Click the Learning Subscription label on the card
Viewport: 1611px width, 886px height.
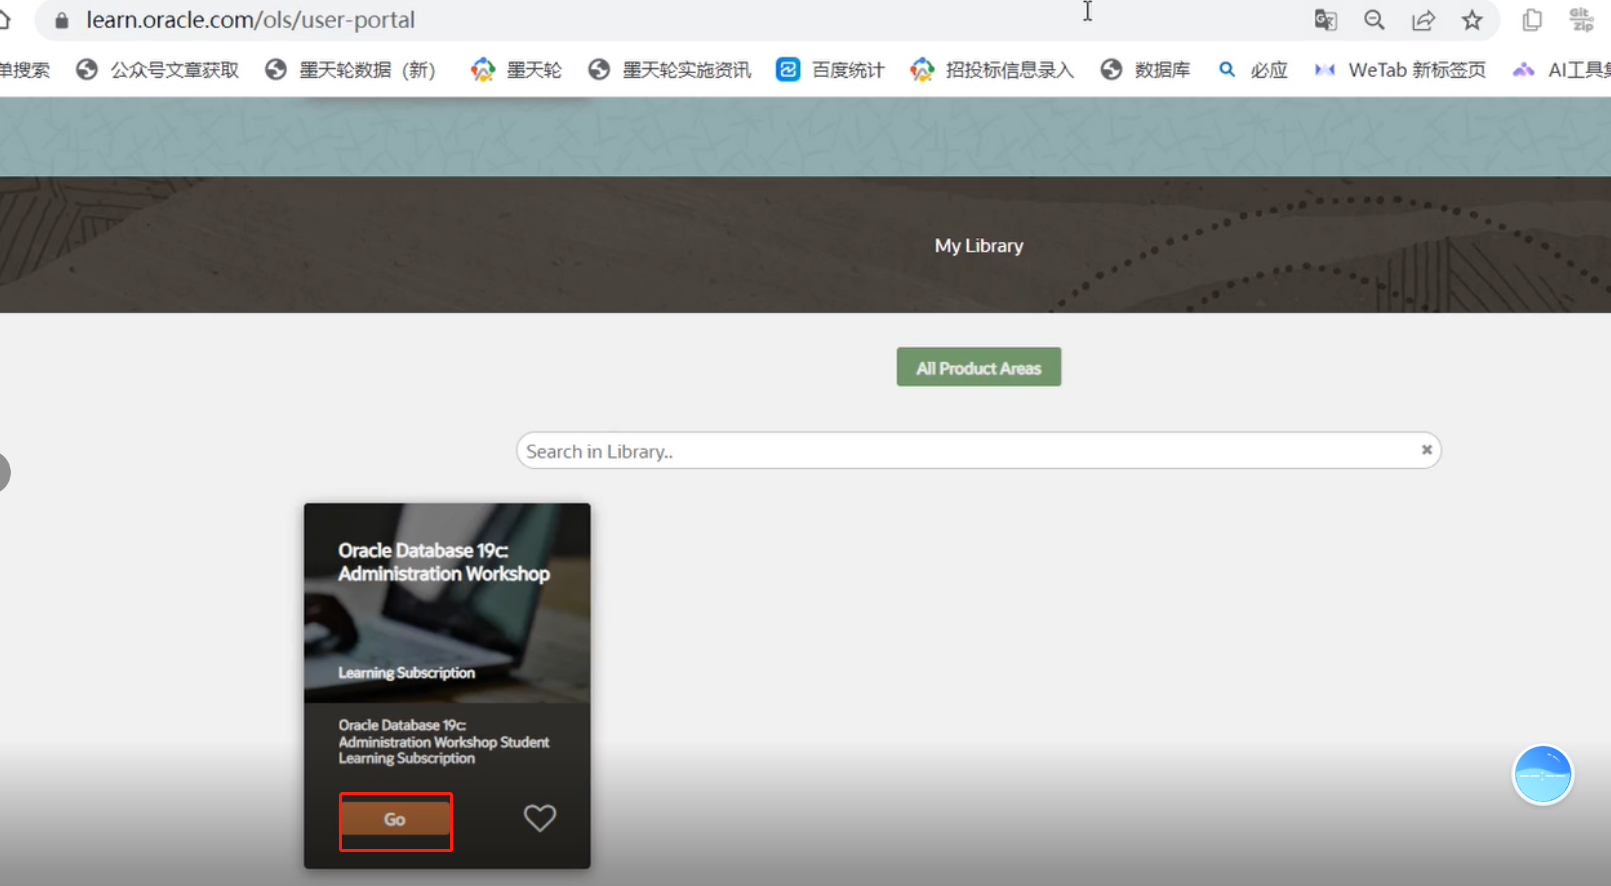click(406, 673)
